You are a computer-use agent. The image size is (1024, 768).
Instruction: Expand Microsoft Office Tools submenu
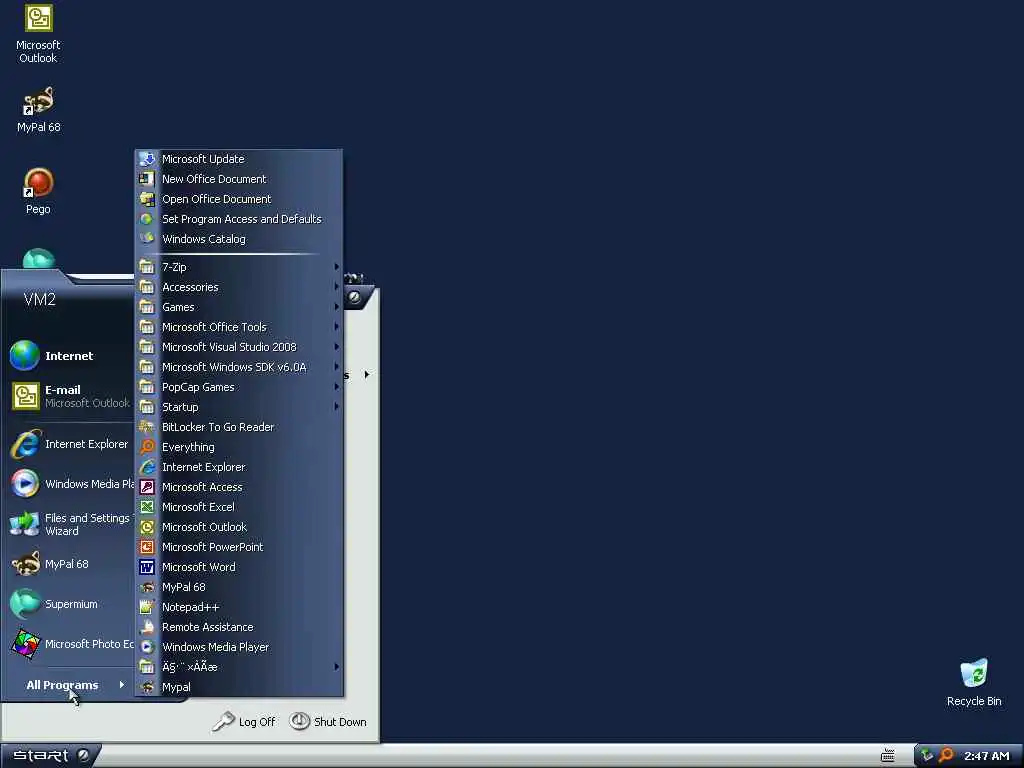[x=336, y=327]
